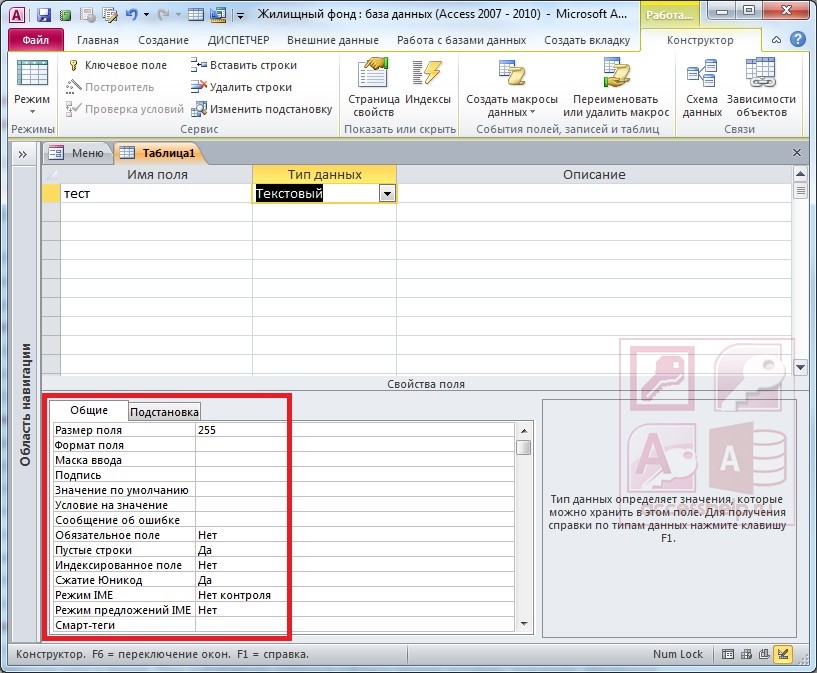The width and height of the screenshot is (817, 673).
Task: Click Переименовать или удалить макрос
Action: coord(615,88)
